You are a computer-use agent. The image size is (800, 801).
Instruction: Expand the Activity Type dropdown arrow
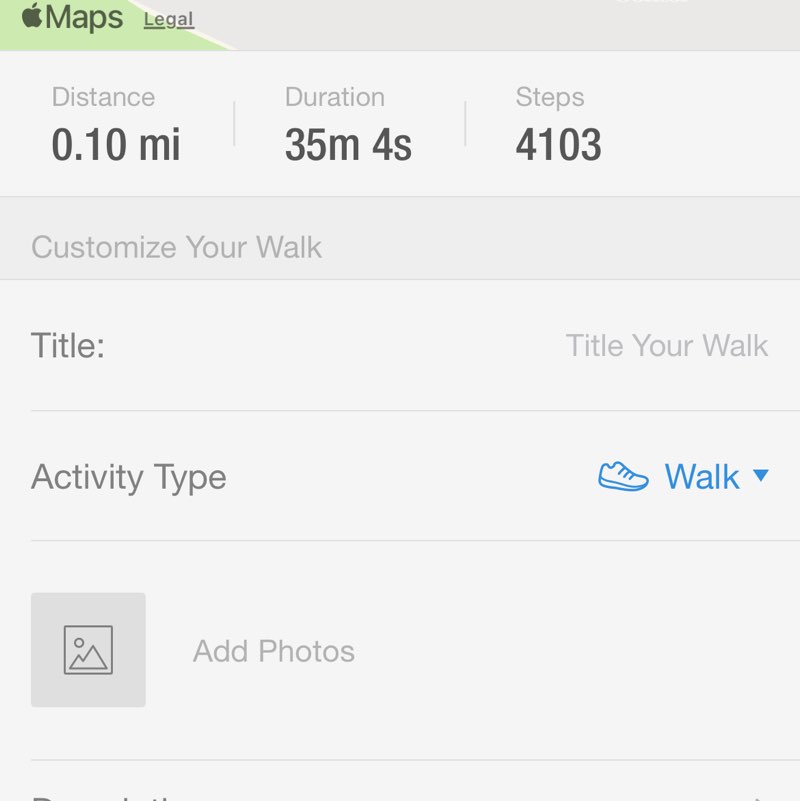click(x=760, y=476)
